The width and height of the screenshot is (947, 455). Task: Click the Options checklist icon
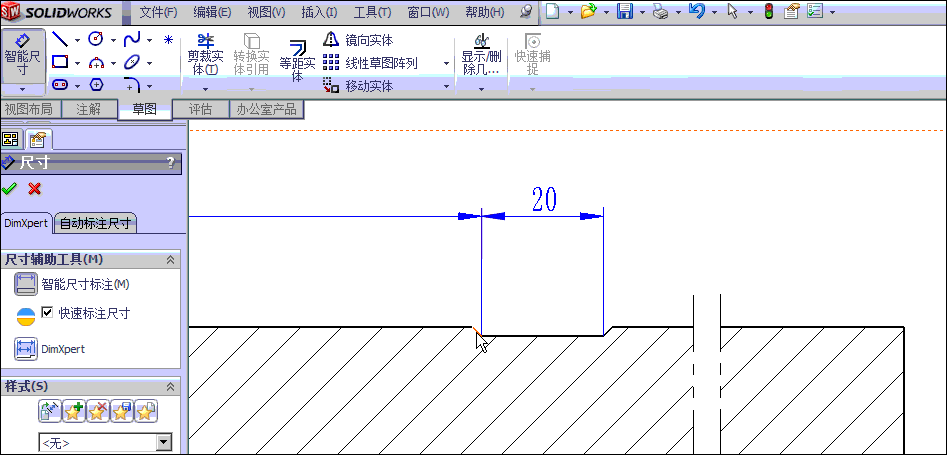[x=815, y=11]
